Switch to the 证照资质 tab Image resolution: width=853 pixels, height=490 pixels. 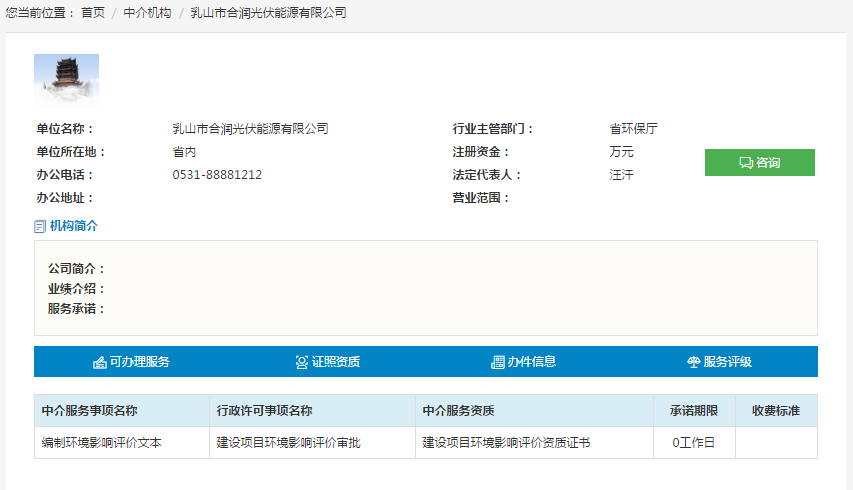click(336, 362)
